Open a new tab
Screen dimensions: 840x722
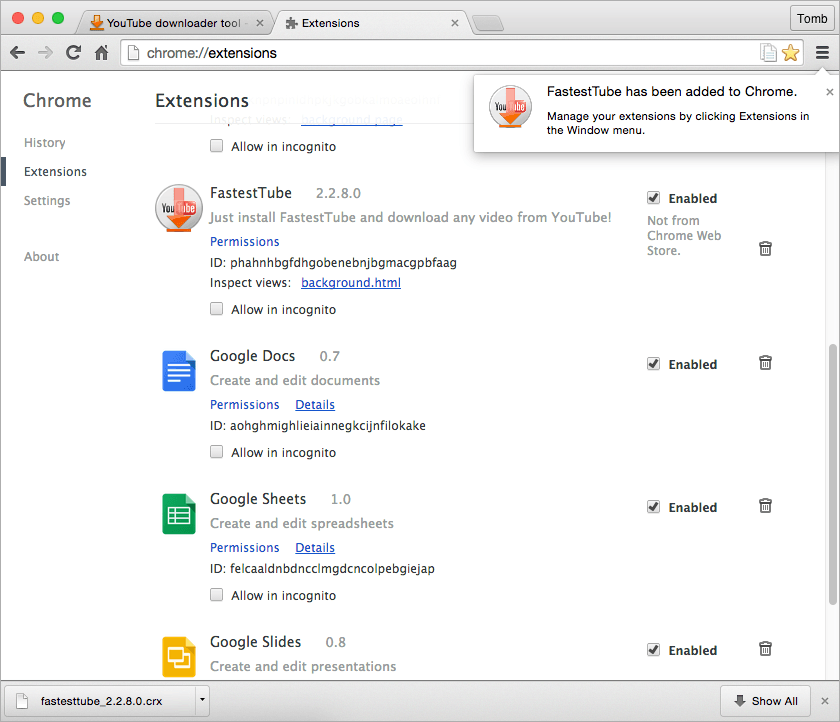[488, 23]
